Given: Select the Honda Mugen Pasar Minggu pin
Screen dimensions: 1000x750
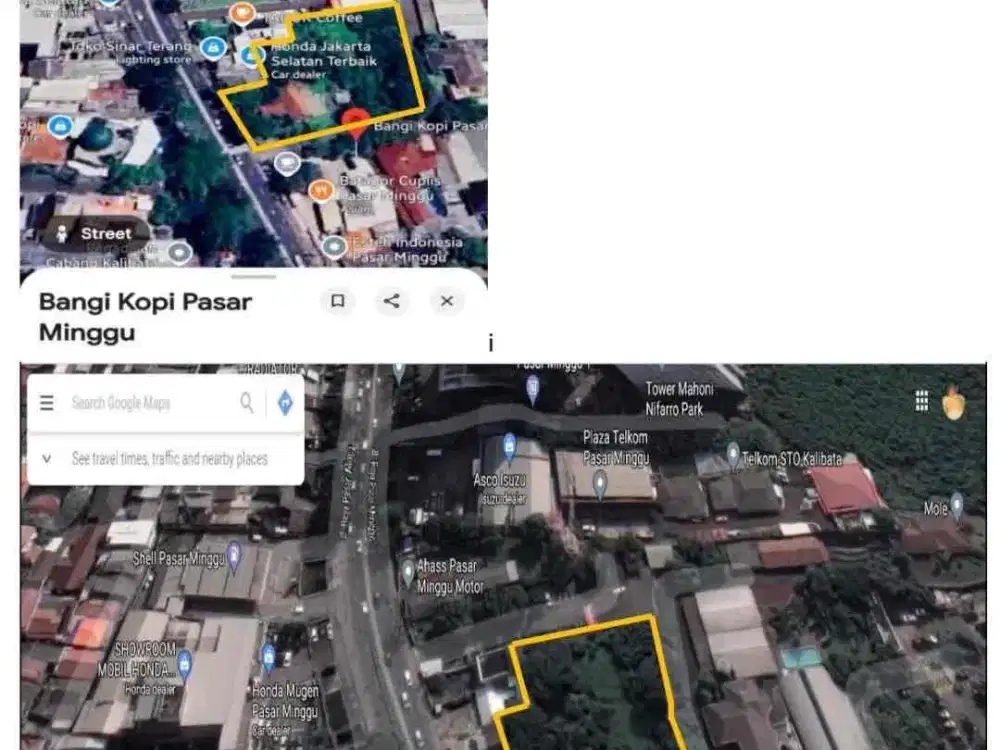Looking at the screenshot, I should click(x=268, y=659).
